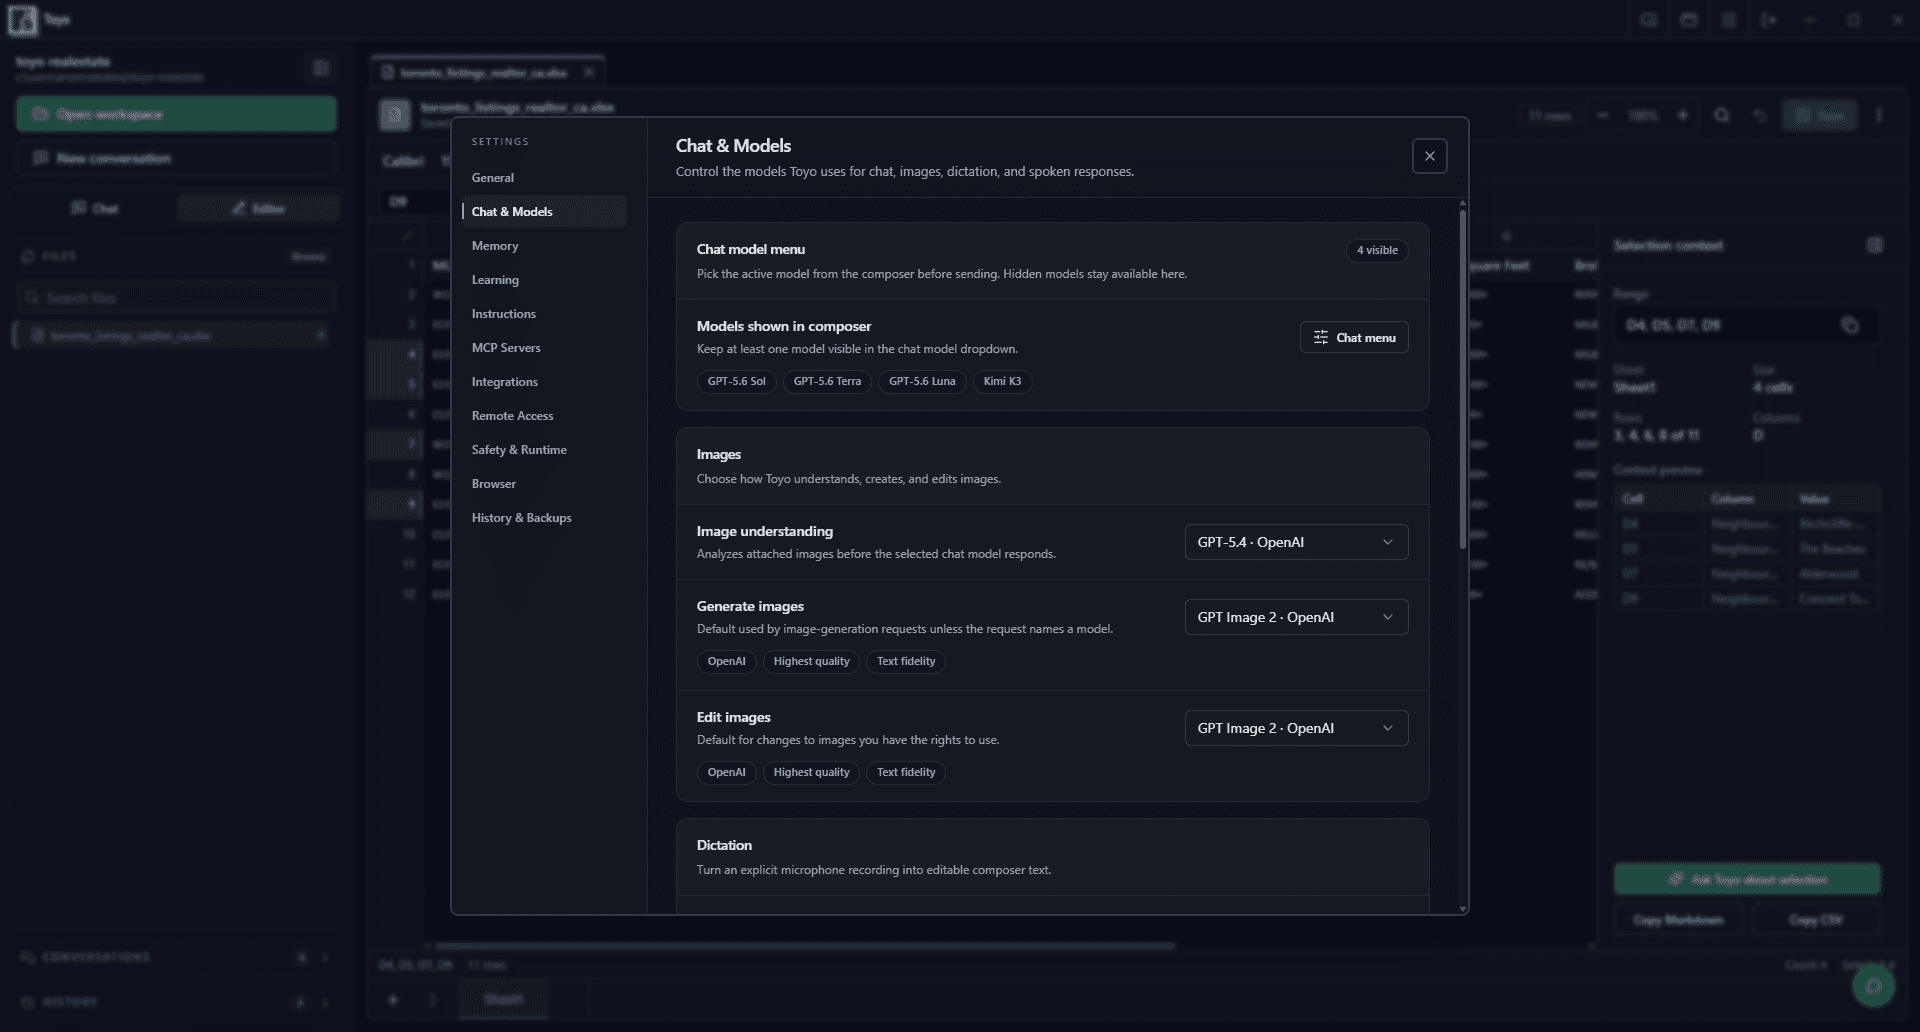Click the 4 visible badge
1920x1032 pixels.
(x=1377, y=250)
